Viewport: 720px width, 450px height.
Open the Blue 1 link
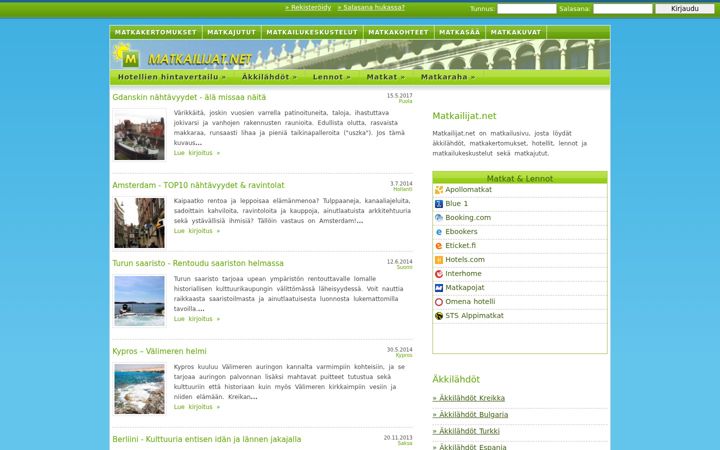456,204
